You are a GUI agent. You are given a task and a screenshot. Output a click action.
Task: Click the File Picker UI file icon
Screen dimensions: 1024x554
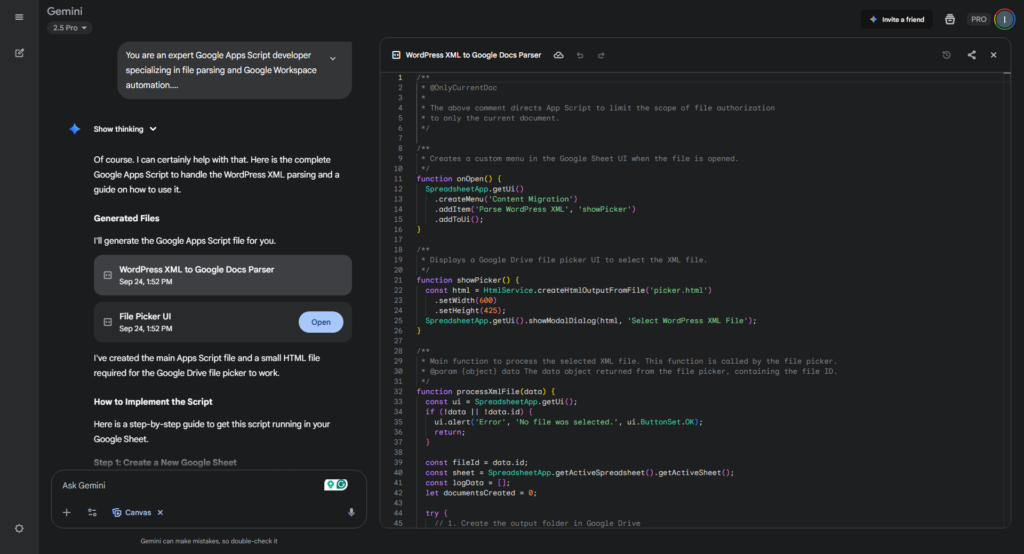(108, 322)
